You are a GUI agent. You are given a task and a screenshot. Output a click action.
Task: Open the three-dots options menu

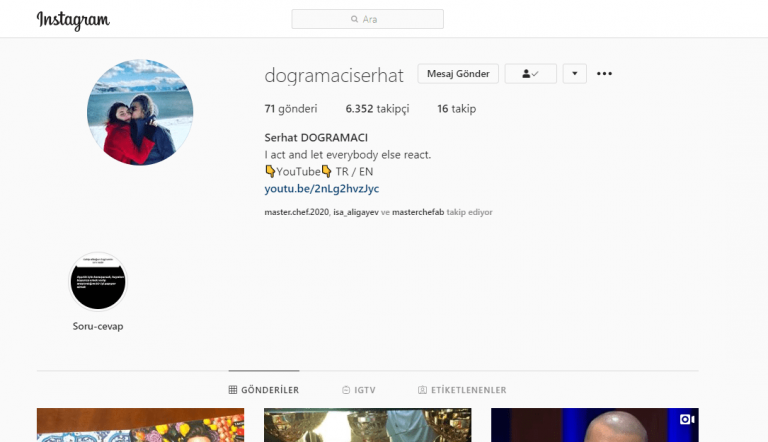(x=604, y=74)
